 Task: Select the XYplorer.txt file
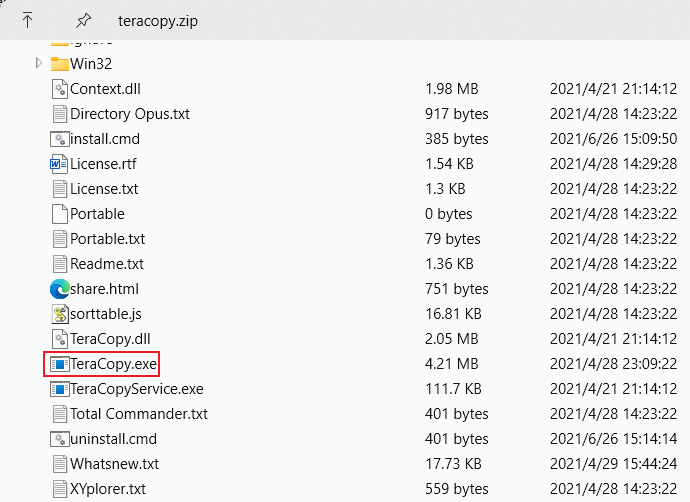pyautogui.click(x=108, y=489)
